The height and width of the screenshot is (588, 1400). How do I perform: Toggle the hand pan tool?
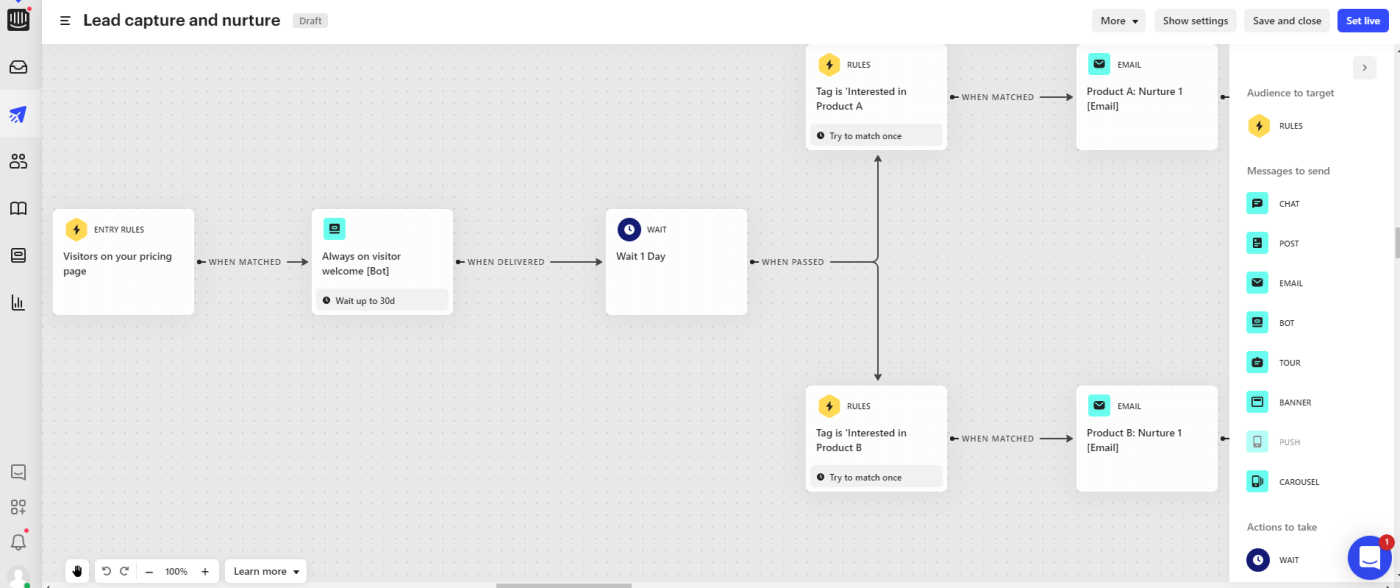77,571
